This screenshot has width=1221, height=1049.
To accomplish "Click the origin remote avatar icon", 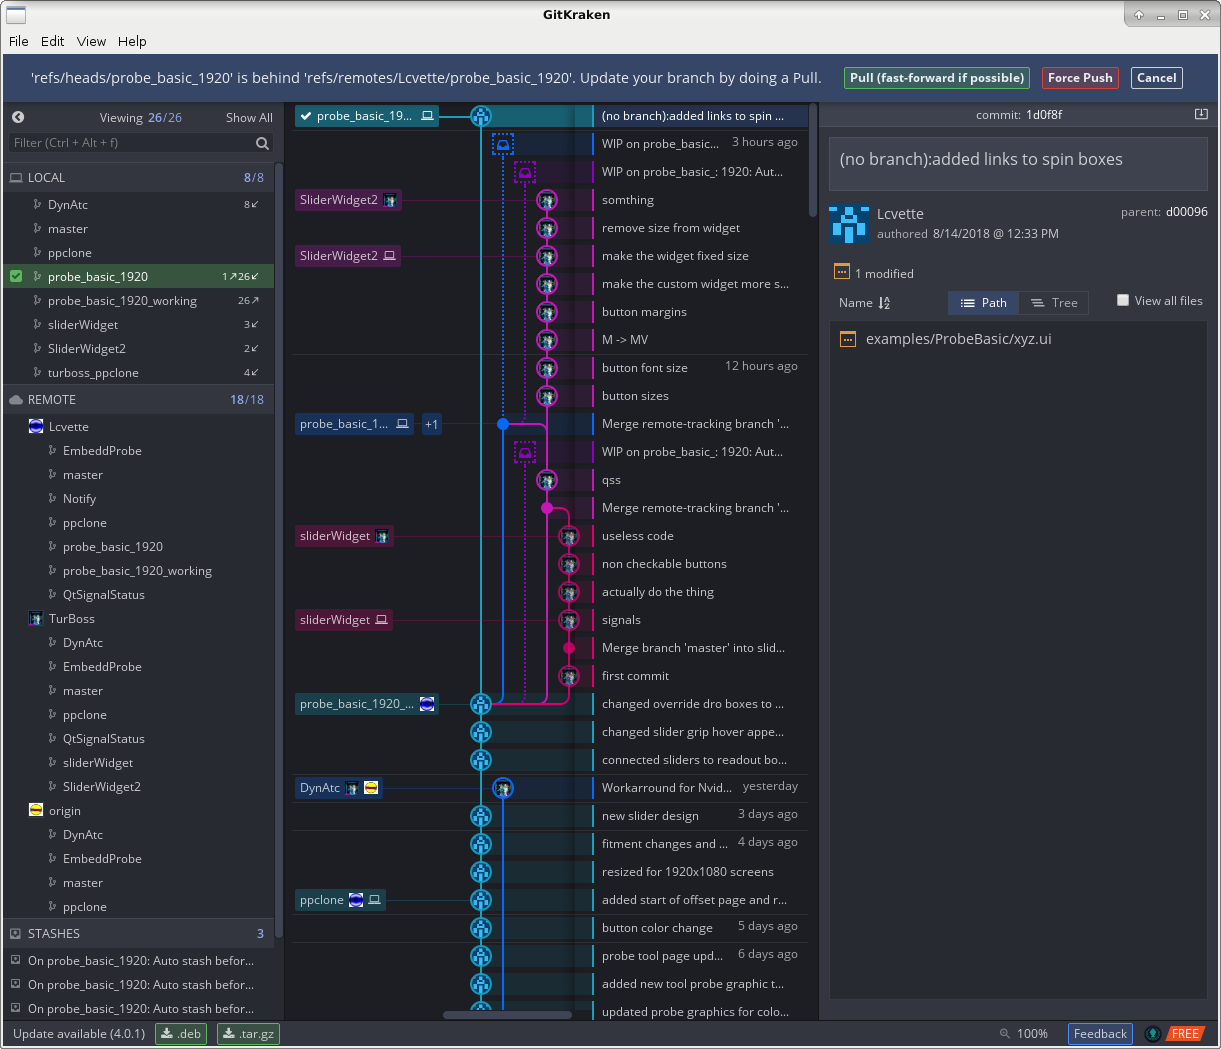I will 36,811.
